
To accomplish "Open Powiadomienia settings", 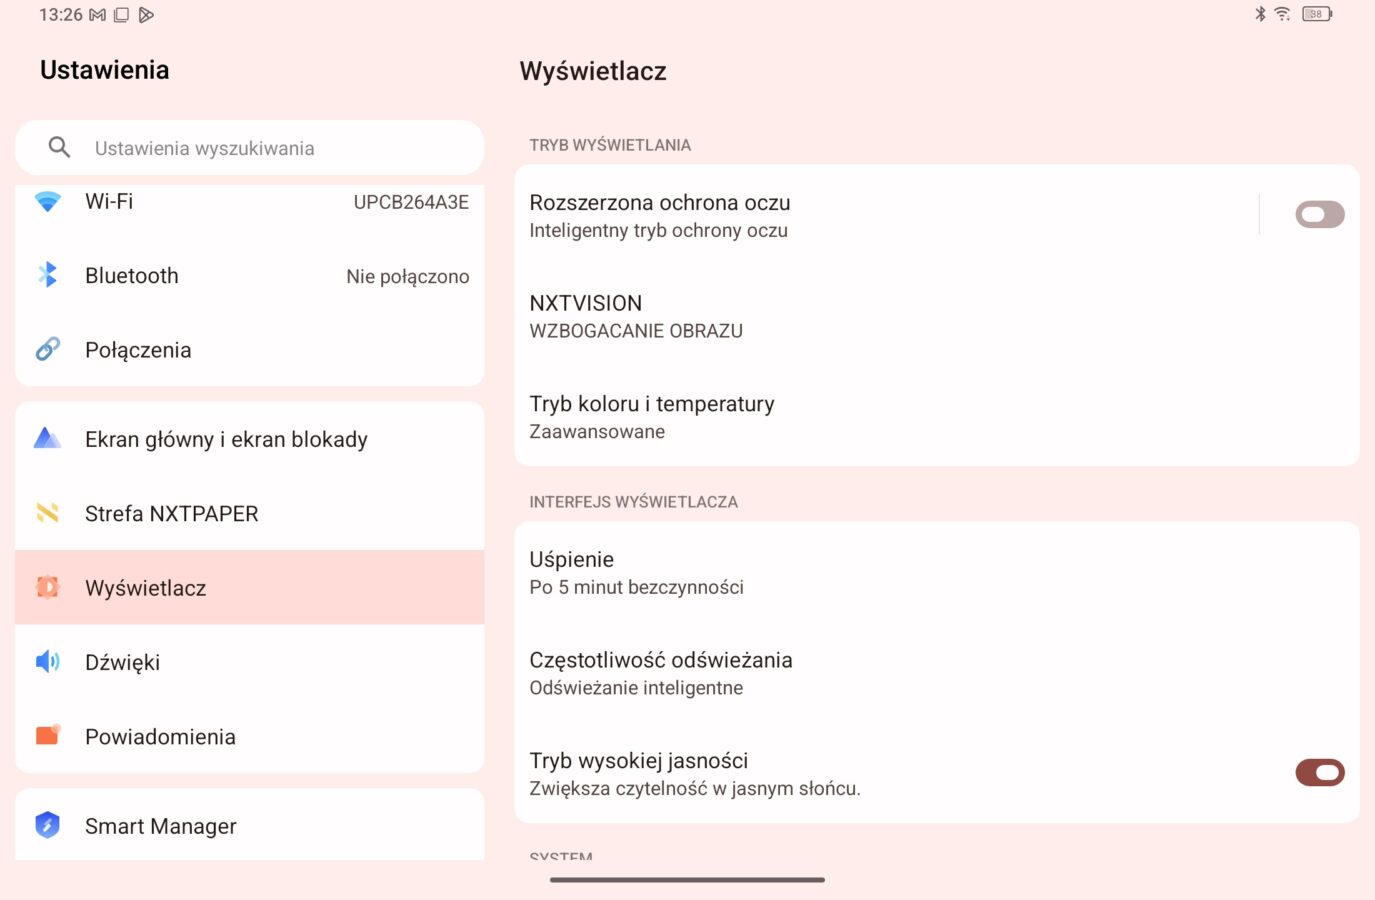I will (250, 736).
